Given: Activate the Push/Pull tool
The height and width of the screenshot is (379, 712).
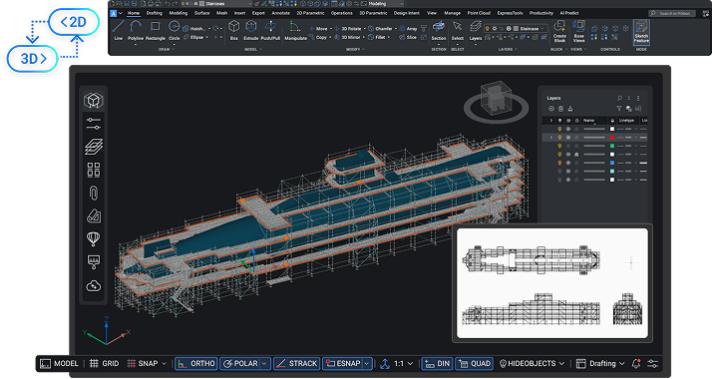Looking at the screenshot, I should [x=270, y=30].
